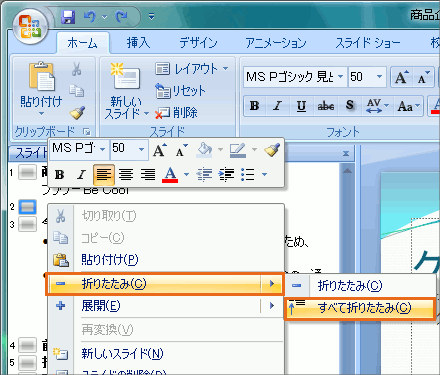Select slide 4 icon in outline
The image size is (440, 375).
coord(27,345)
